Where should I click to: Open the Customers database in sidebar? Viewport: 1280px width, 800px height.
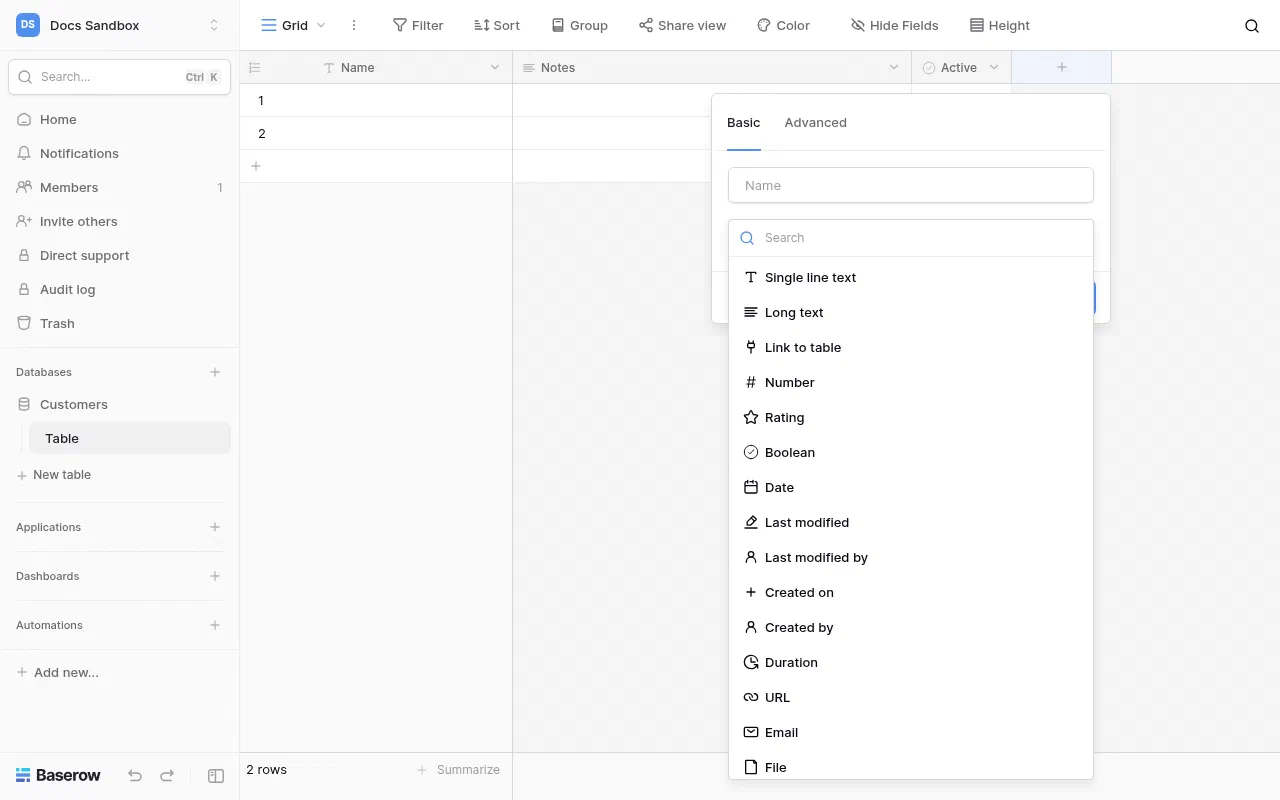point(119,404)
